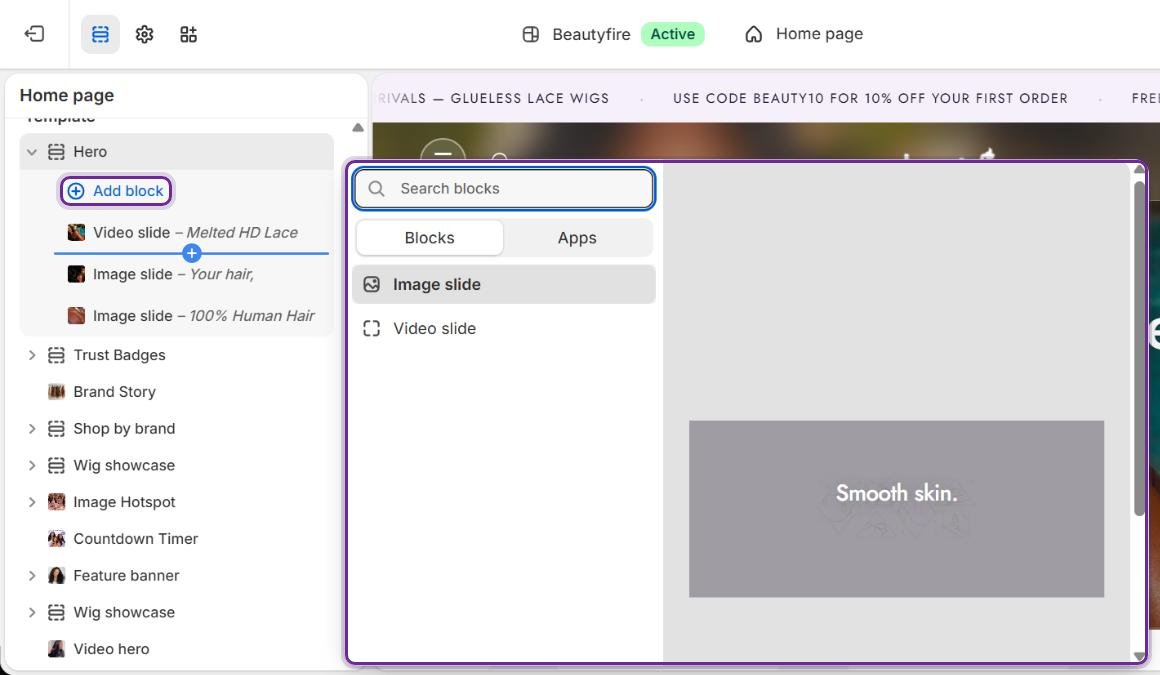Click the Feature banner thumbnail icon
The image size is (1160, 675).
click(56, 576)
